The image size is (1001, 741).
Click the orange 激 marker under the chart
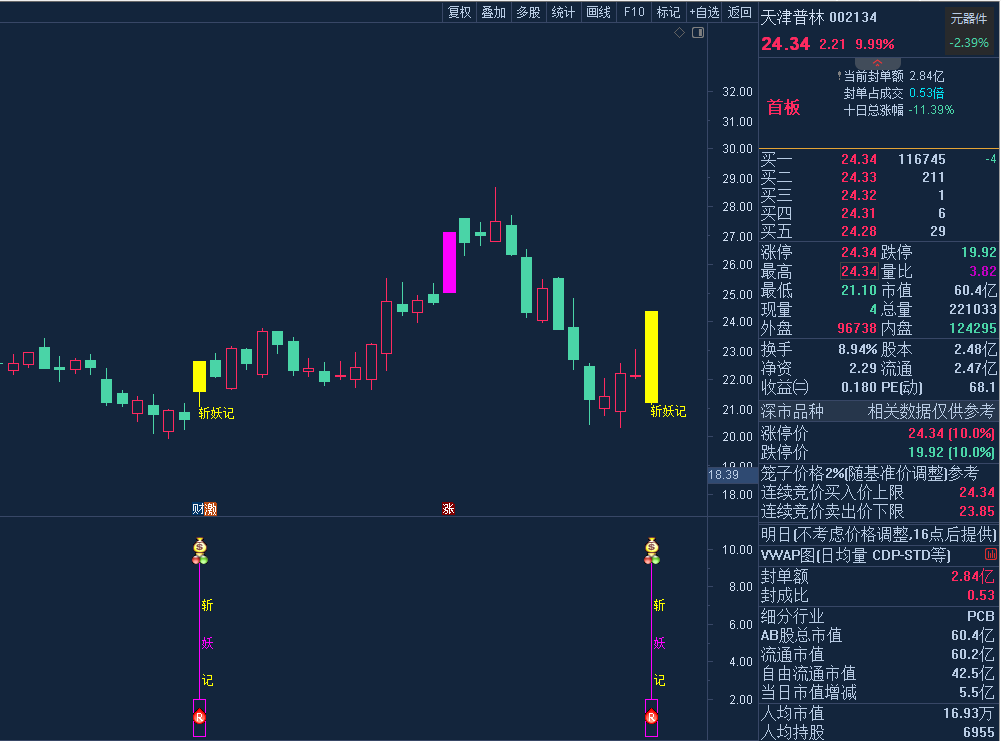[211, 509]
